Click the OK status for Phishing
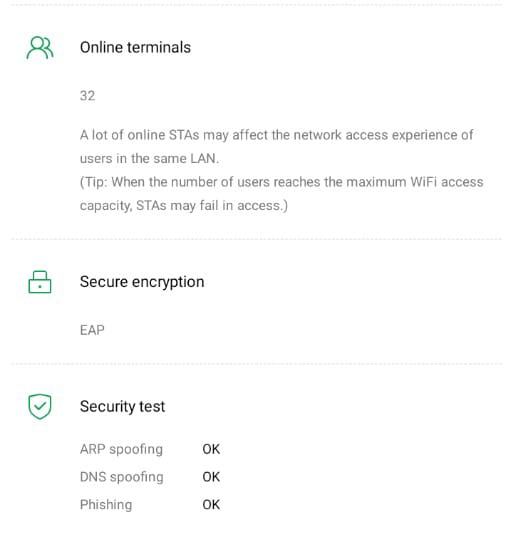The image size is (513, 536). [x=211, y=505]
